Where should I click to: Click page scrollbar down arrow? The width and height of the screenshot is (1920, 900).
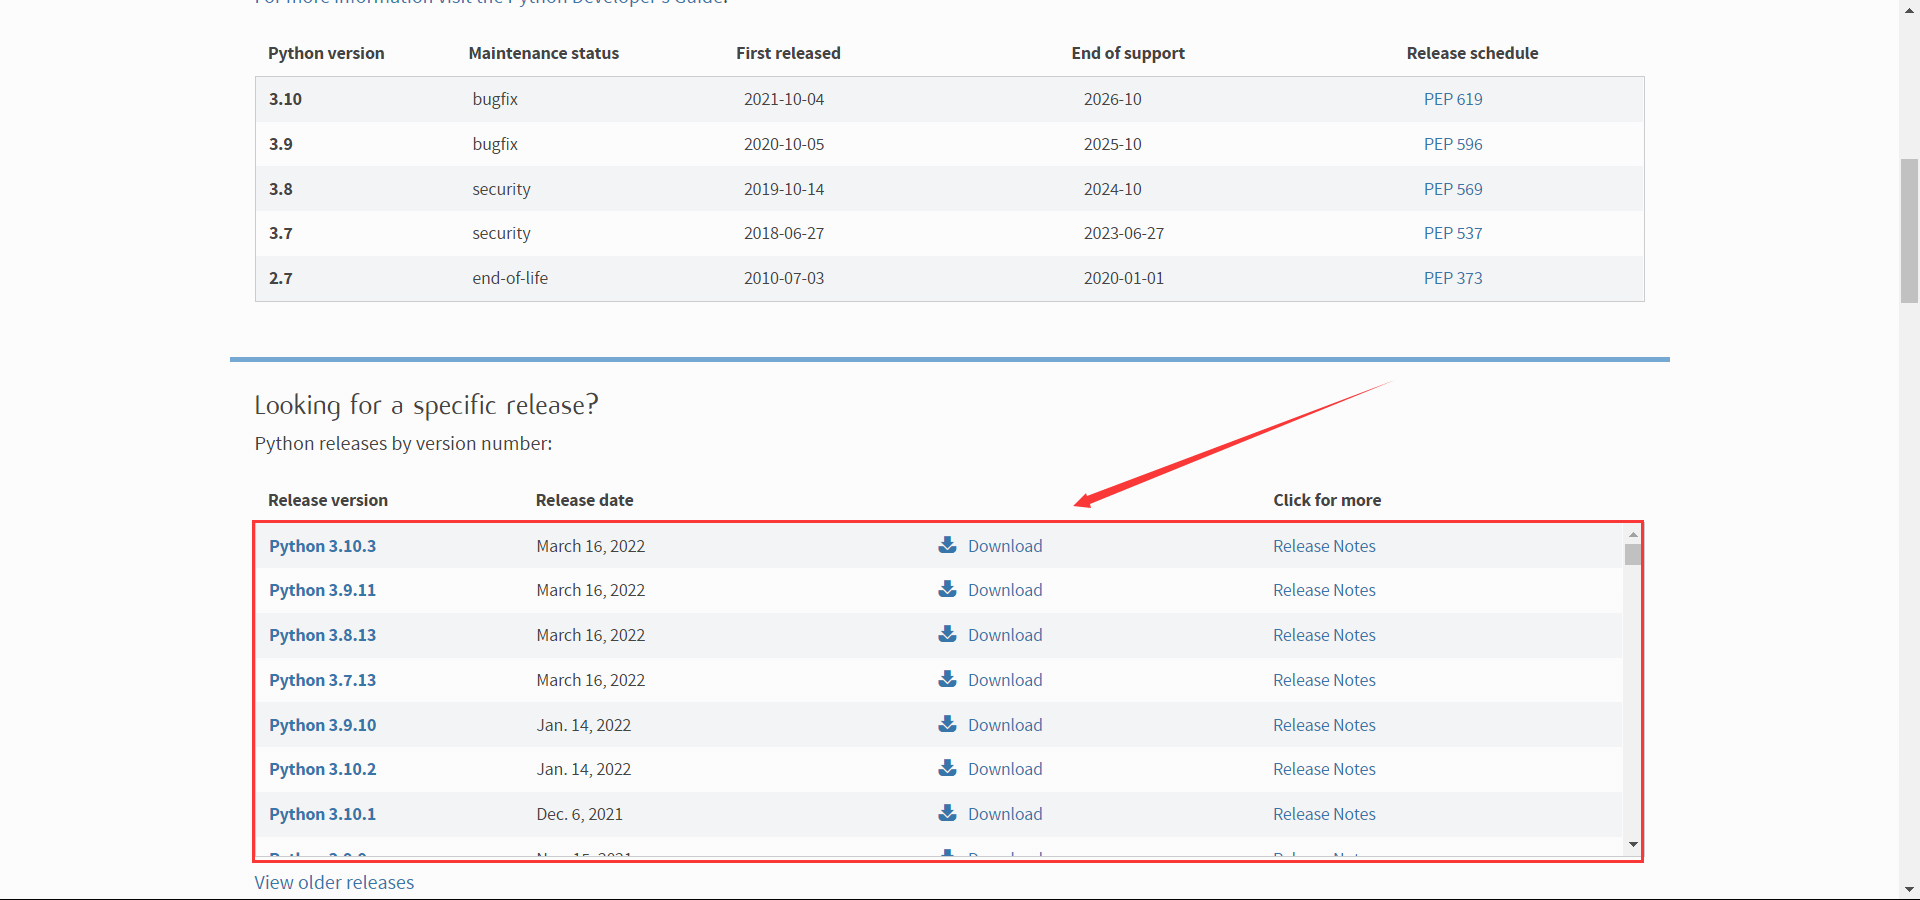pos(1909,889)
